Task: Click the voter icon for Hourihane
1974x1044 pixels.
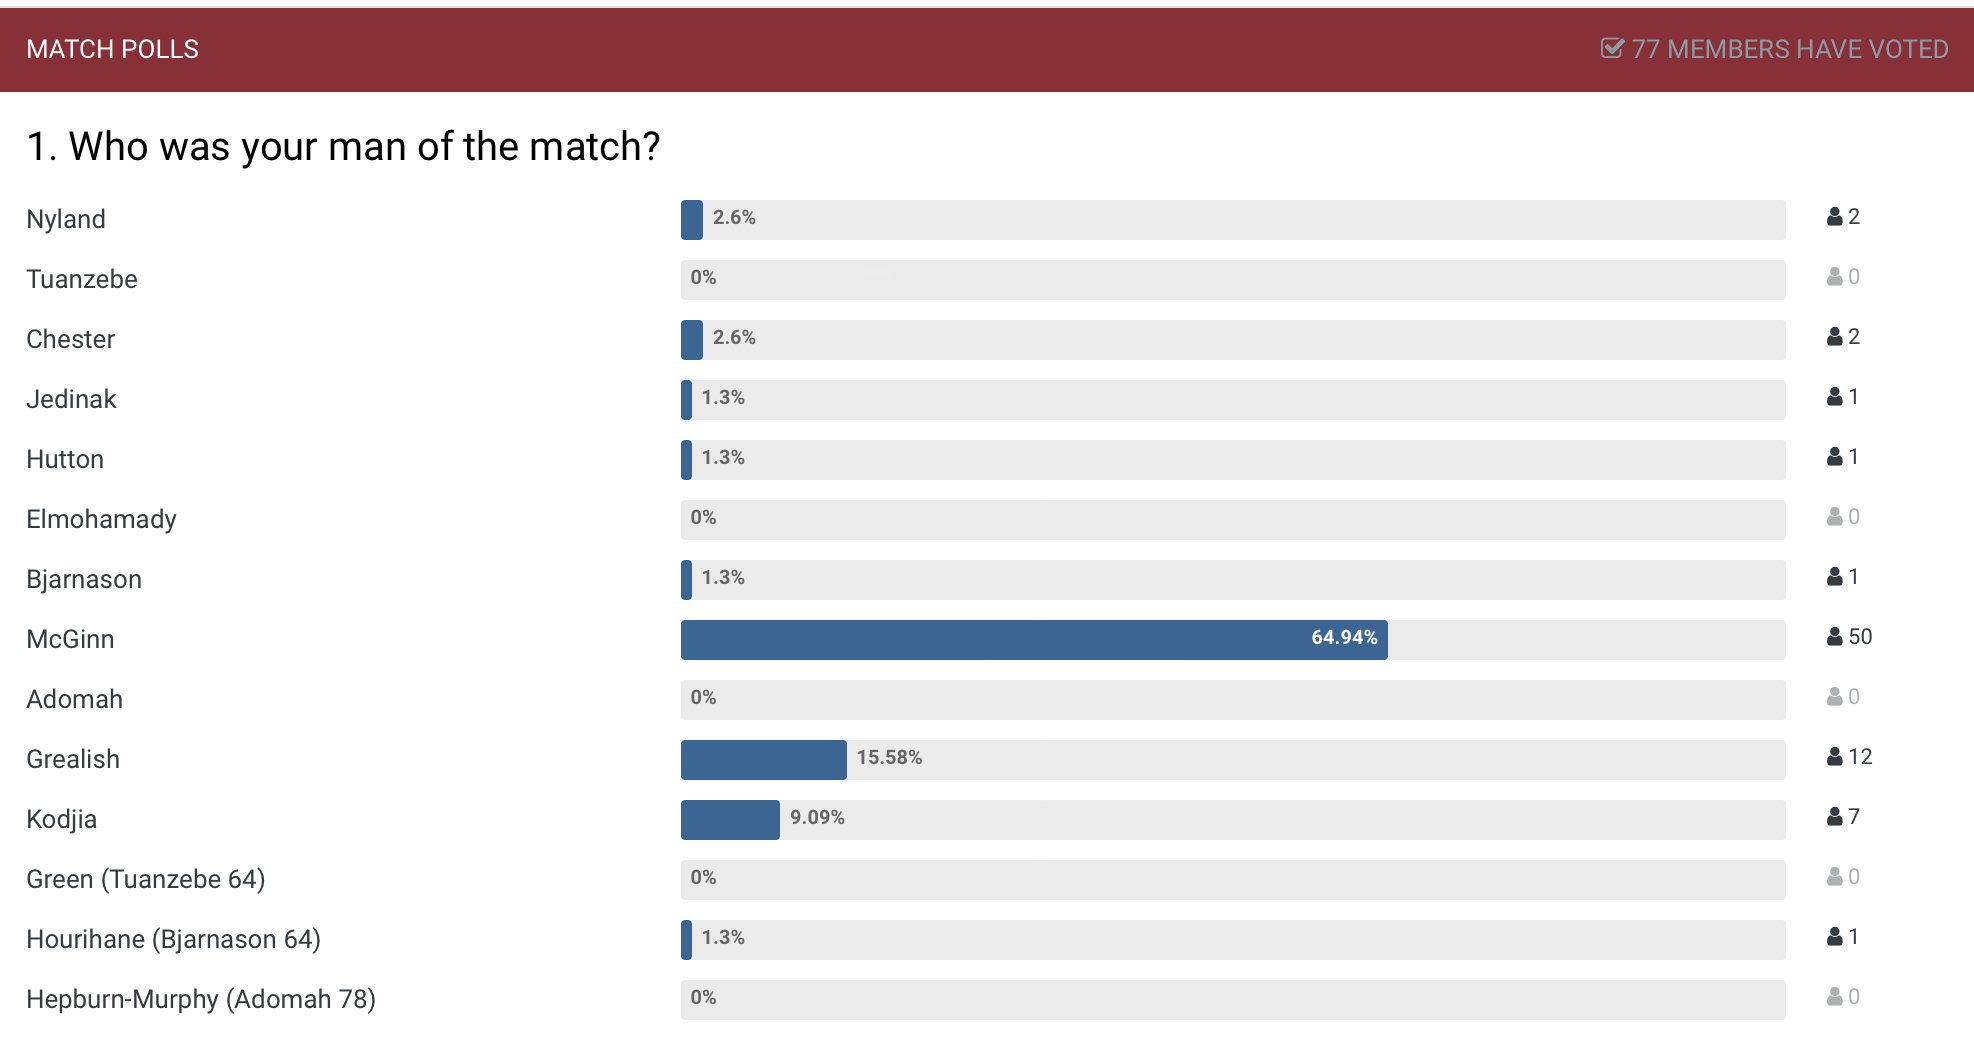Action: point(1835,936)
